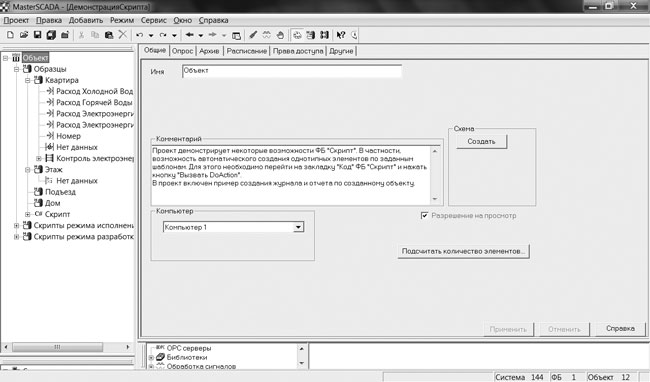Switch to the Опрос tab
The width and height of the screenshot is (650, 382).
(182, 51)
